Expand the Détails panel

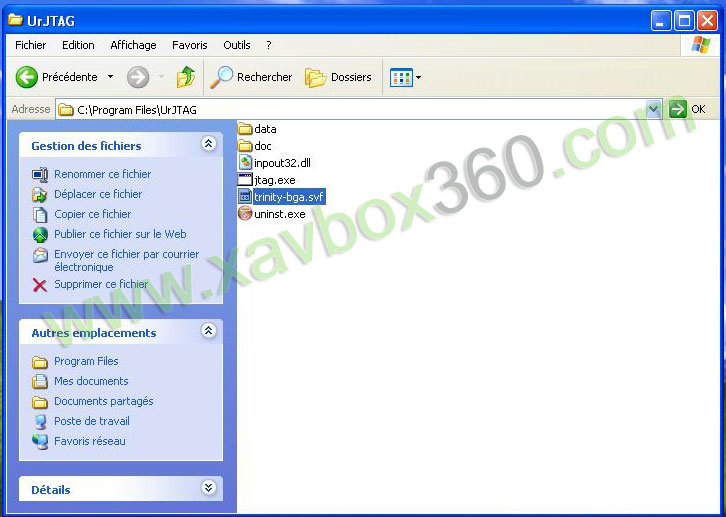click(209, 487)
